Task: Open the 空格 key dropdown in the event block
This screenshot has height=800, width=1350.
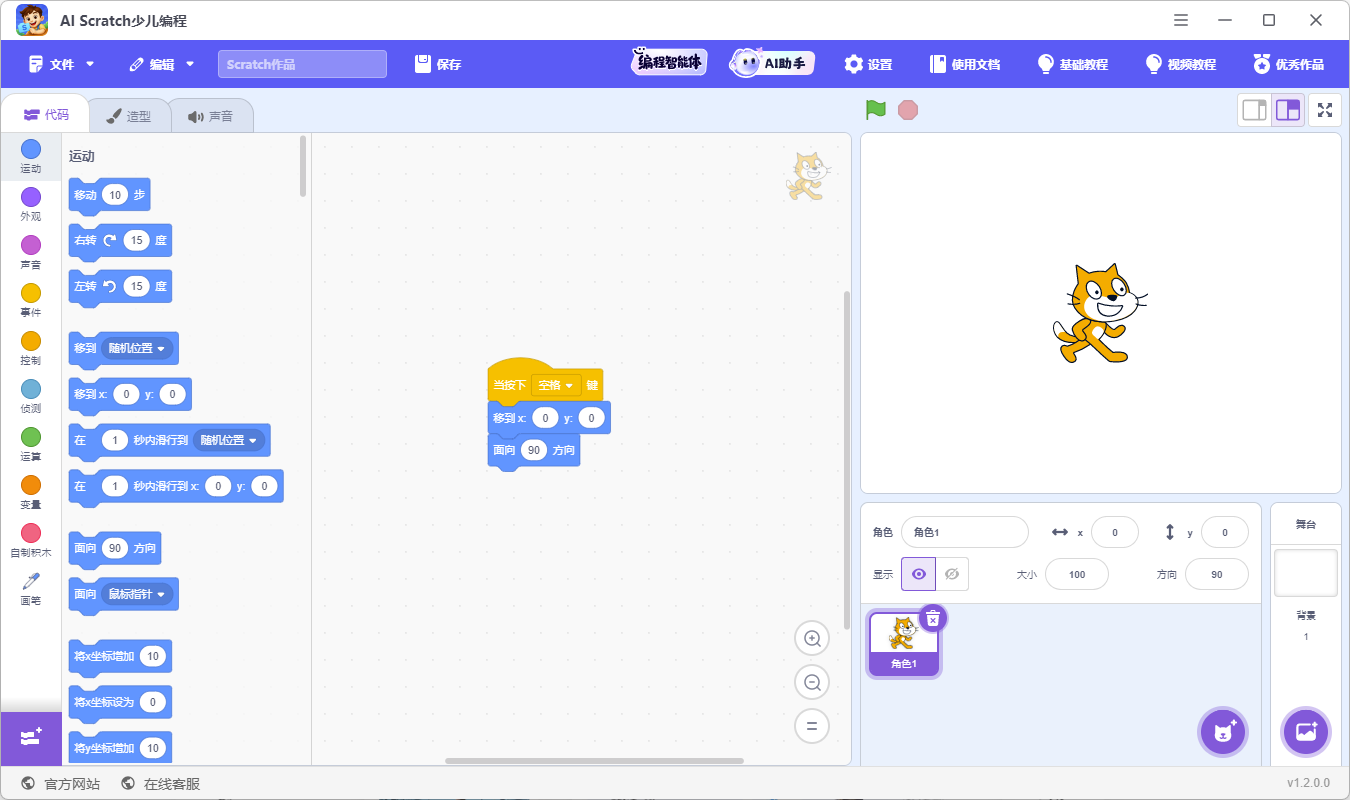Action: [x=556, y=385]
